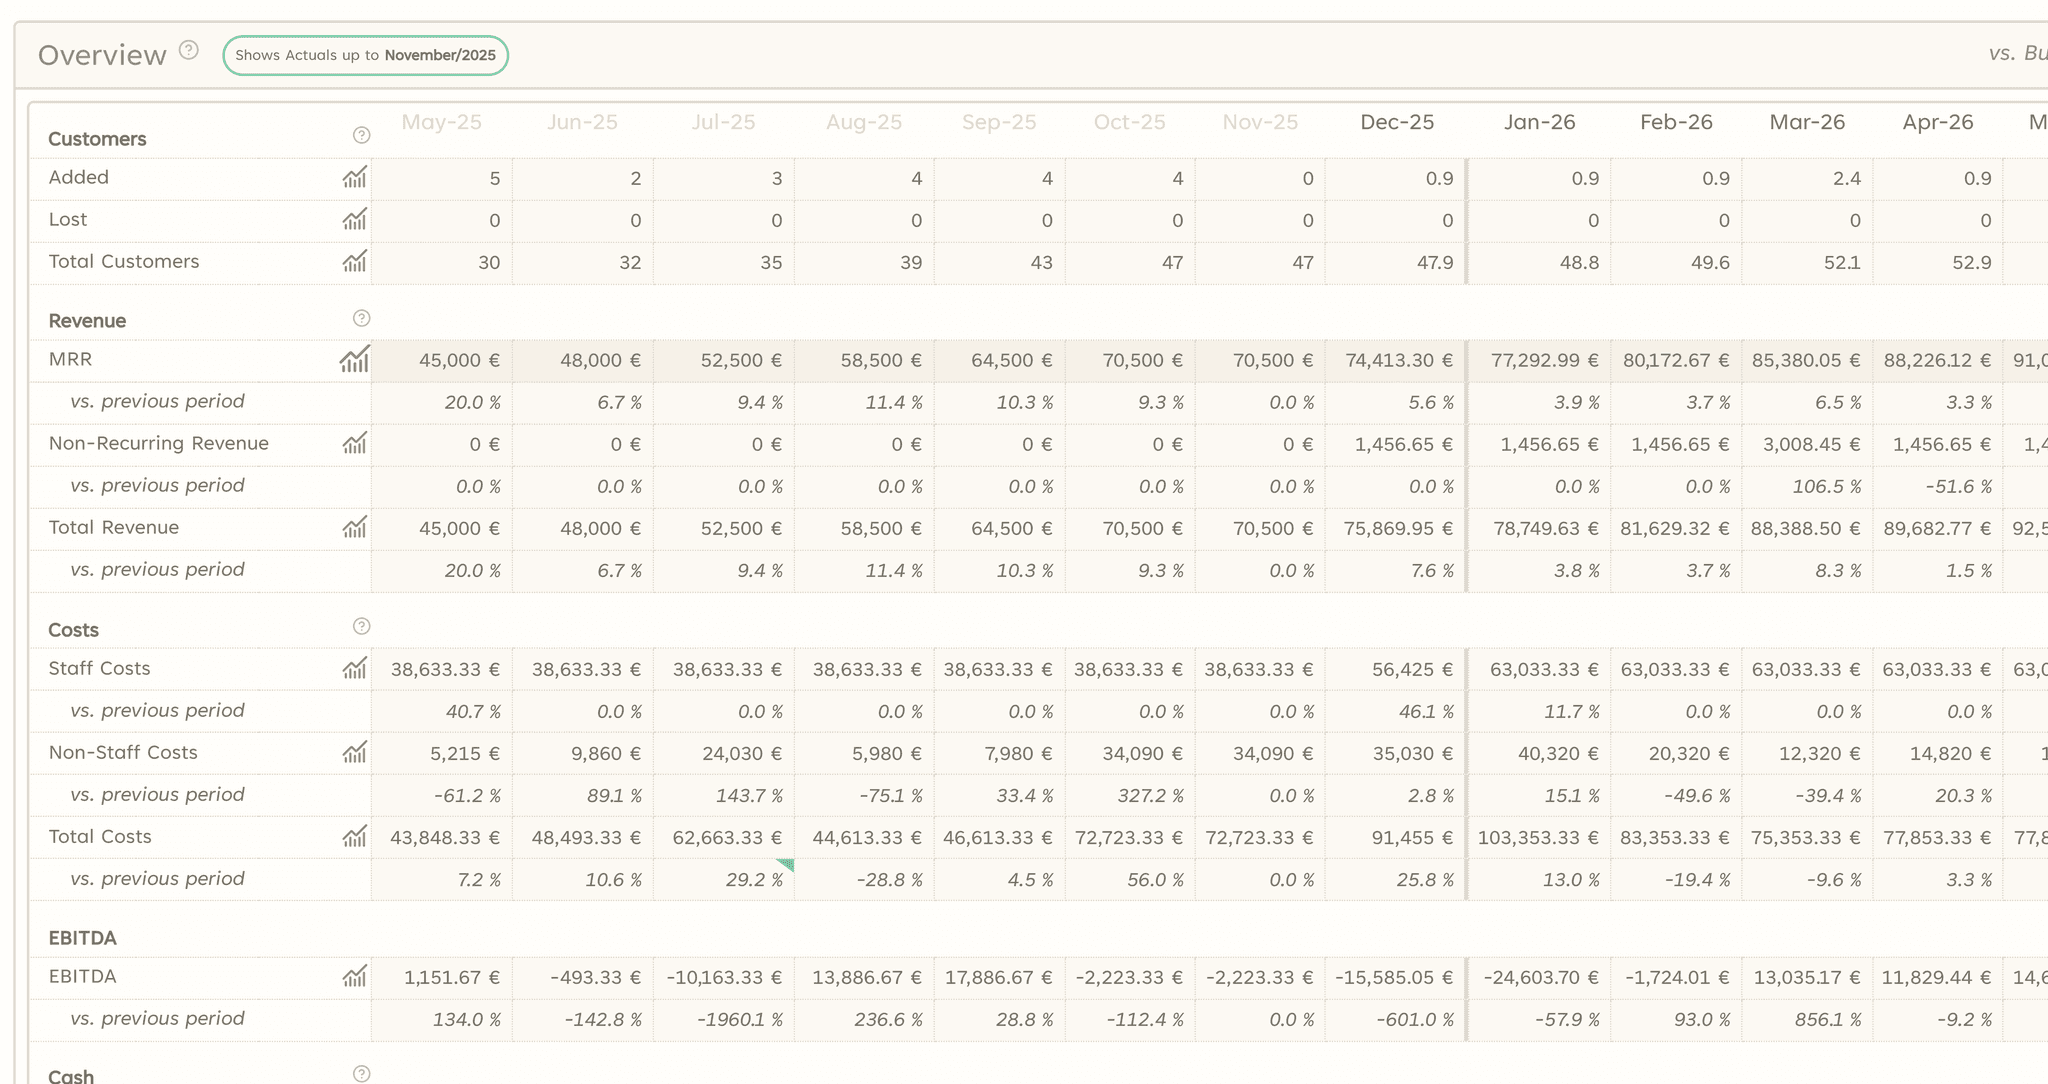Show Non-Recurring Revenue chart
The height and width of the screenshot is (1084, 2048).
(x=355, y=444)
